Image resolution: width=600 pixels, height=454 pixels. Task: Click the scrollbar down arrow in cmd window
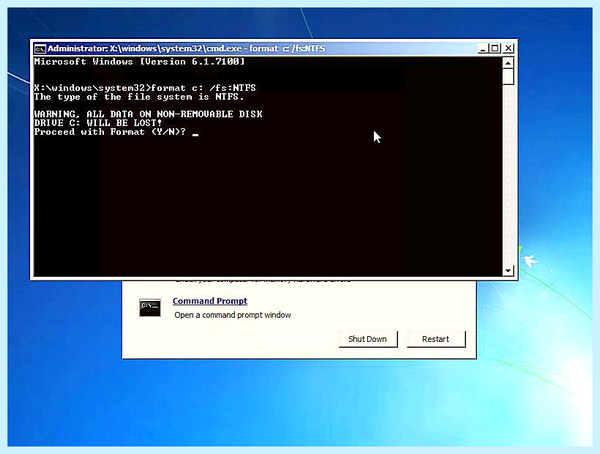click(508, 271)
